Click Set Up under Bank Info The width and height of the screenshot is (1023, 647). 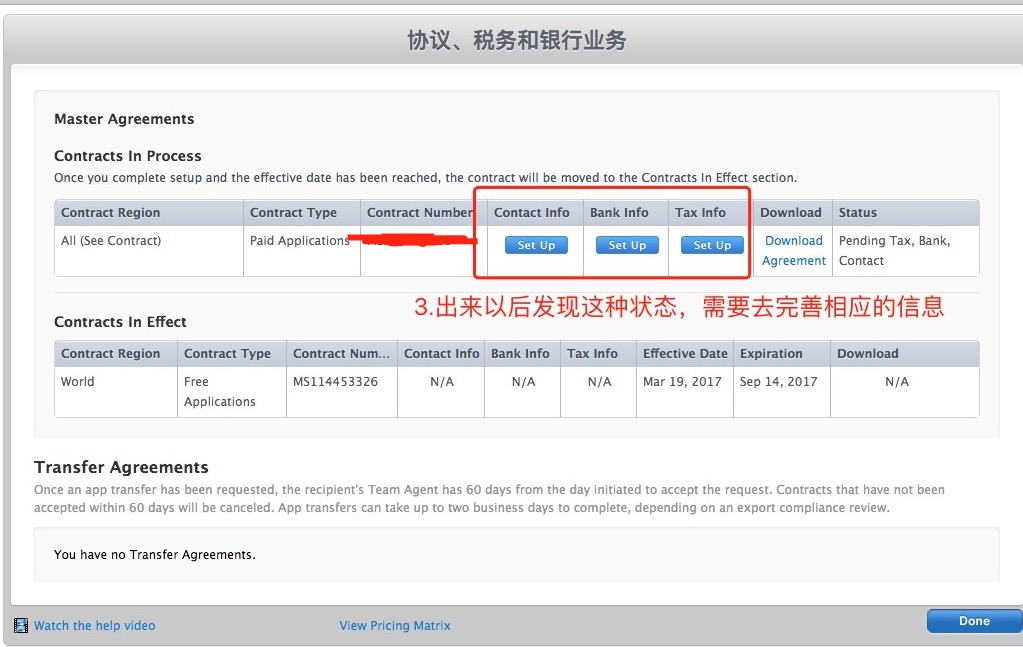[x=627, y=245]
